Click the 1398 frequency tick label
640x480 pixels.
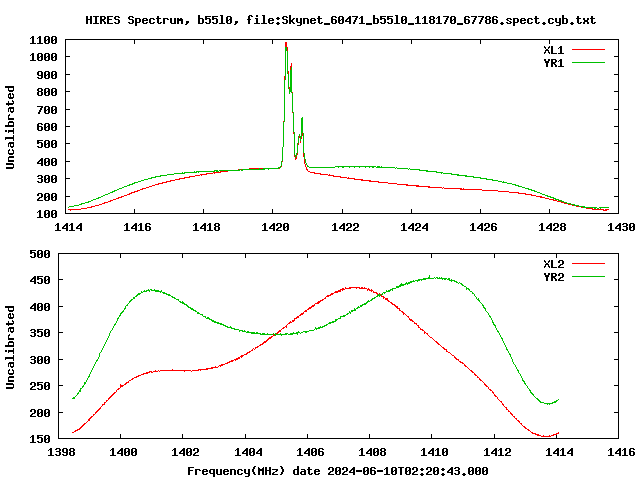tap(61, 452)
